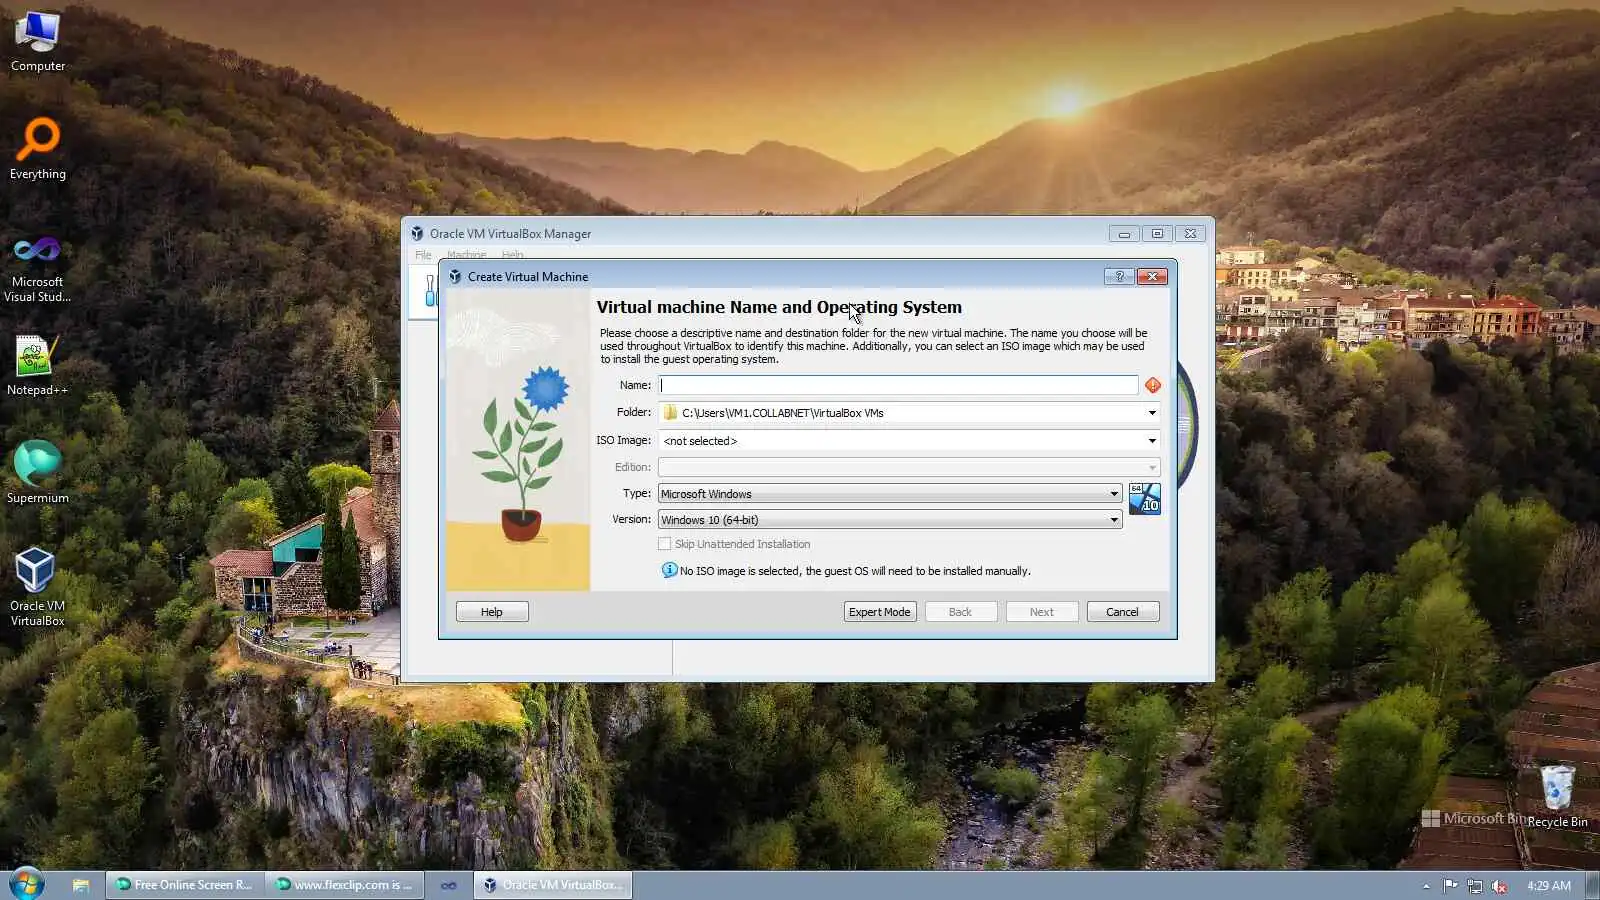
Task: Open the Help menu in VirtualBox Manager
Action: (x=512, y=255)
